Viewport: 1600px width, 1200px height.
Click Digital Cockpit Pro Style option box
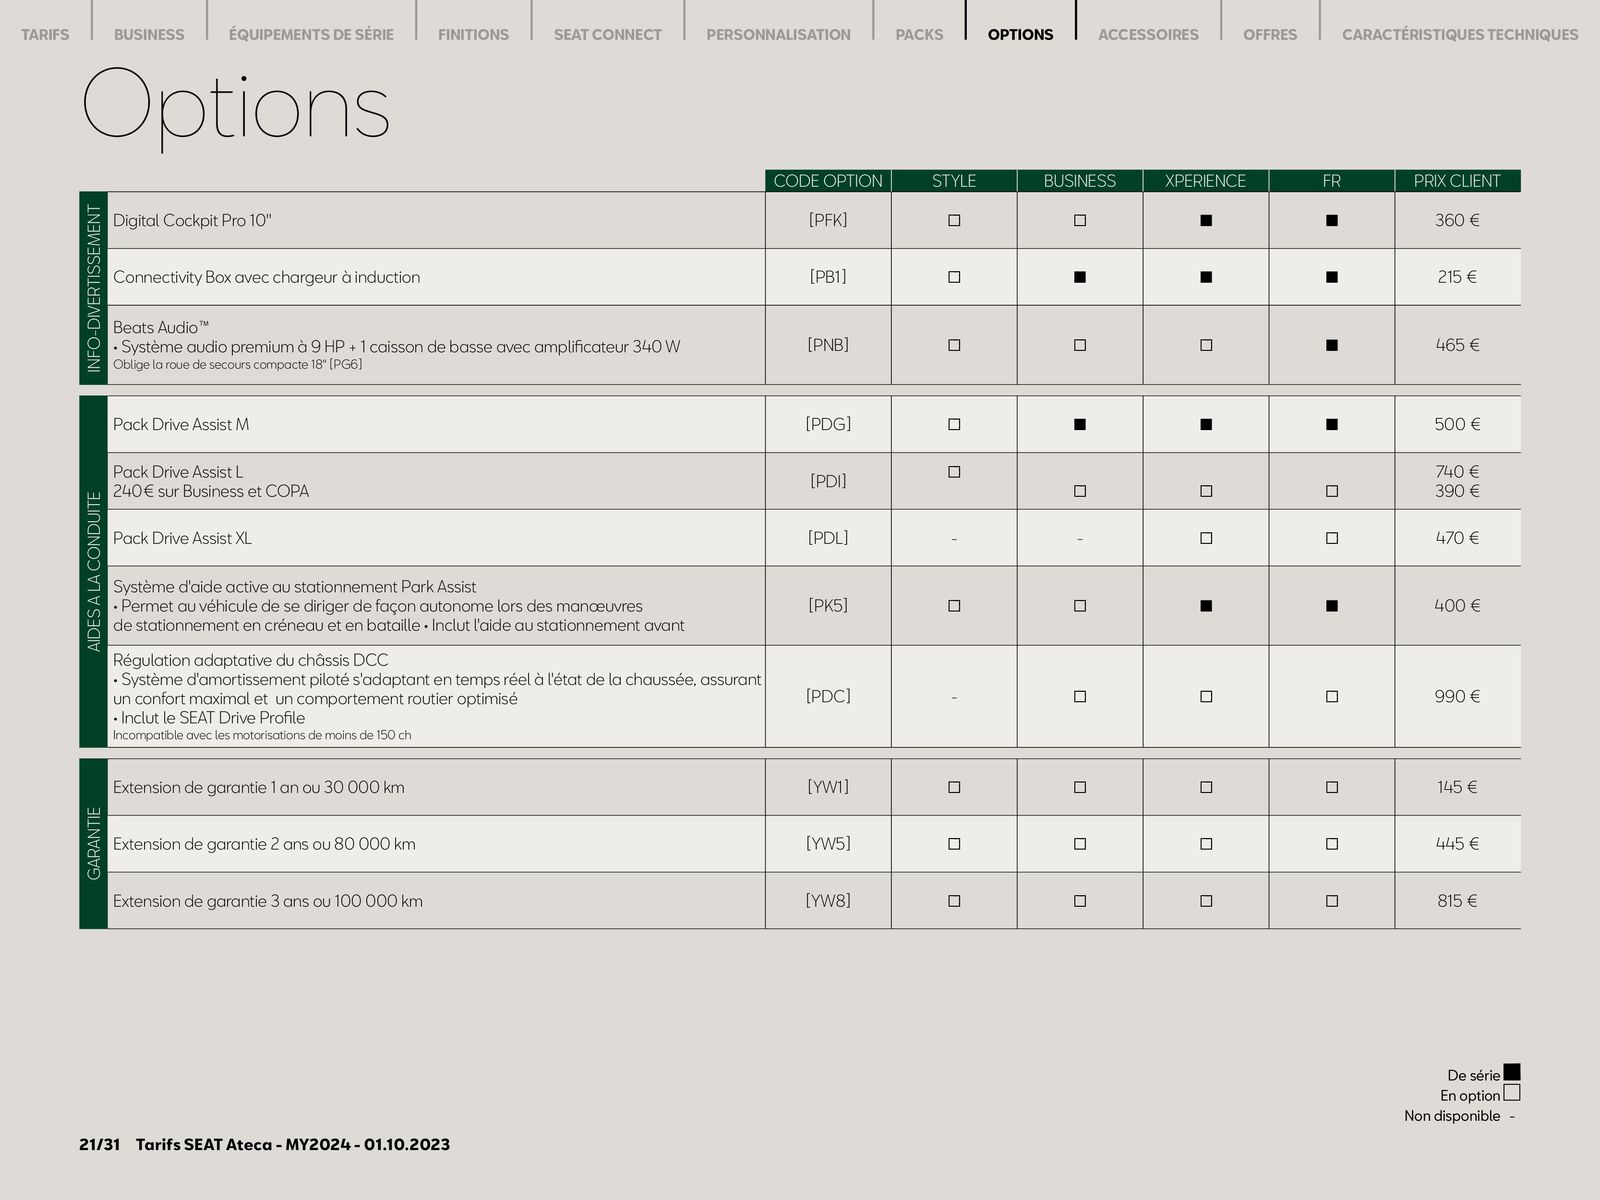[x=954, y=220]
